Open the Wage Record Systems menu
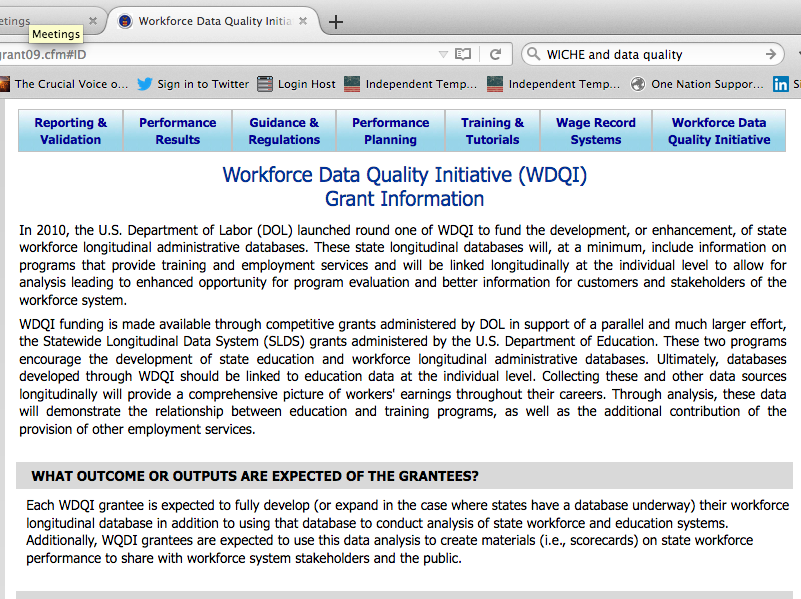This screenshot has height=599, width=801. (596, 131)
